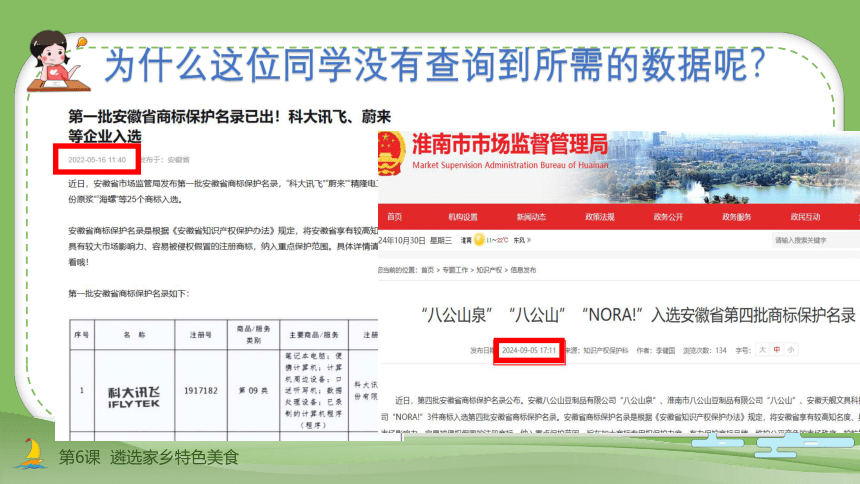
Task: Click the slide heading 为什么这位同学没有查询到所需的数据呢
Action: pyautogui.click(x=434, y=65)
